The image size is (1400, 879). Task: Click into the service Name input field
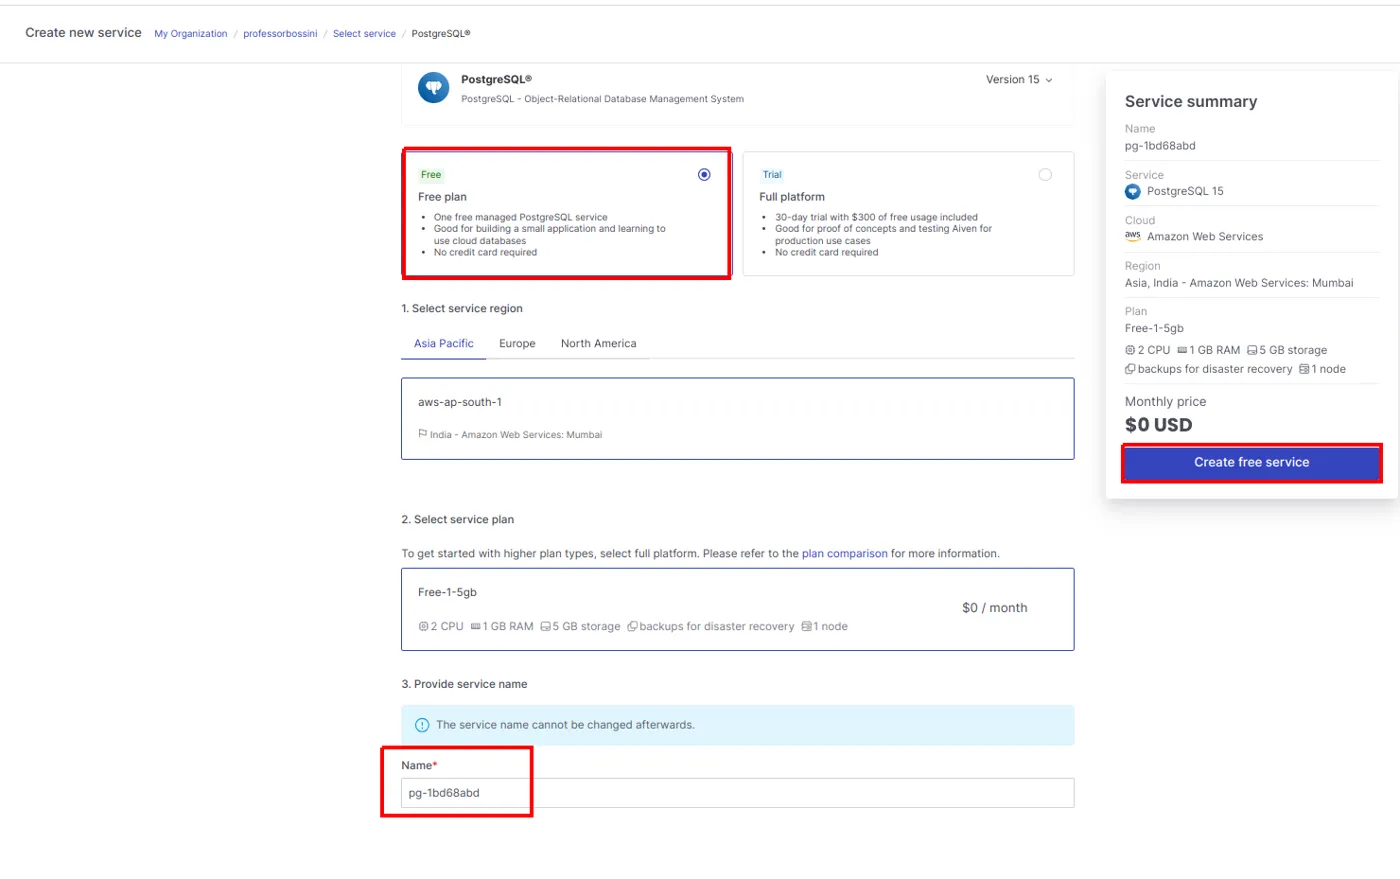point(738,793)
